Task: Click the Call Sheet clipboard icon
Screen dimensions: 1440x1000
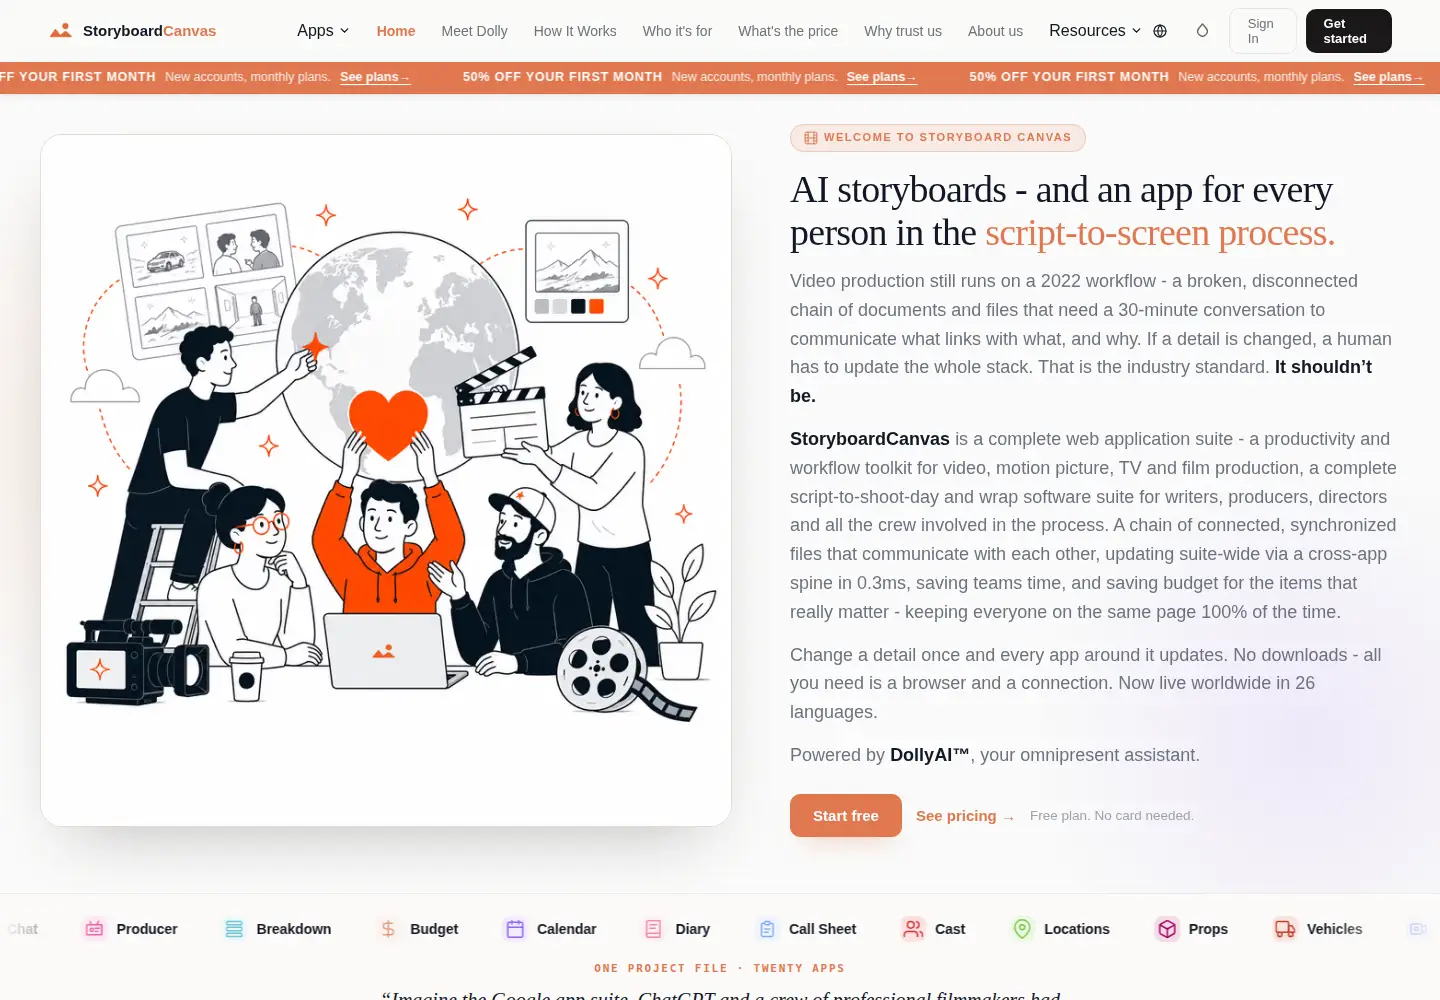Action: pyautogui.click(x=767, y=929)
